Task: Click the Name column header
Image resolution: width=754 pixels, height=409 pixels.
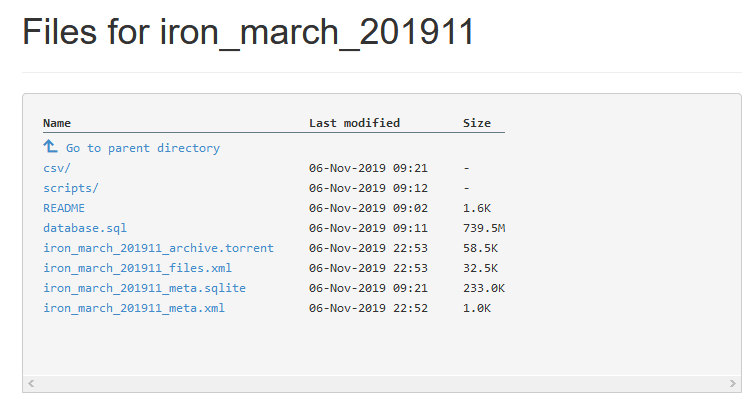Action: point(57,123)
